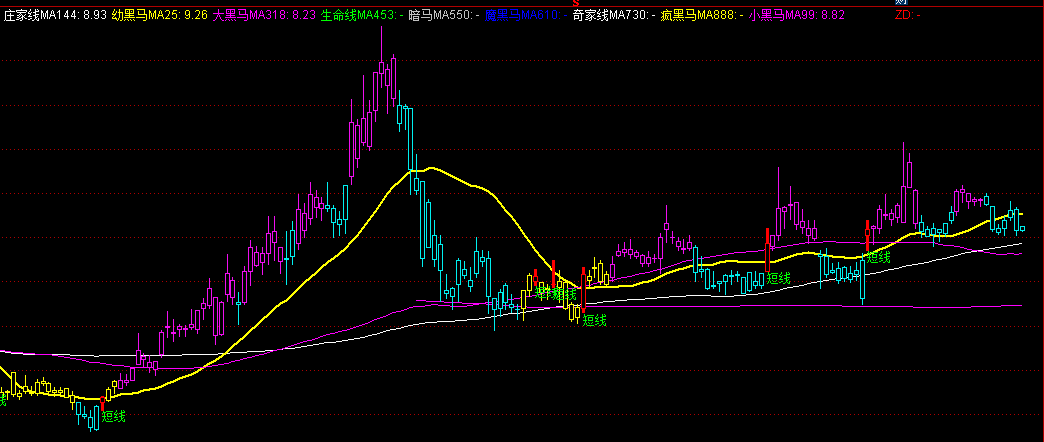Select the yellow 疯黑马MA888 legend label
This screenshot has height=442, width=1044.
711,16
